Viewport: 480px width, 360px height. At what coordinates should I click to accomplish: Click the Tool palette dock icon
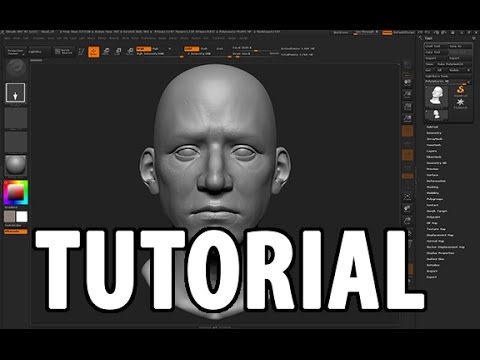(x=473, y=38)
